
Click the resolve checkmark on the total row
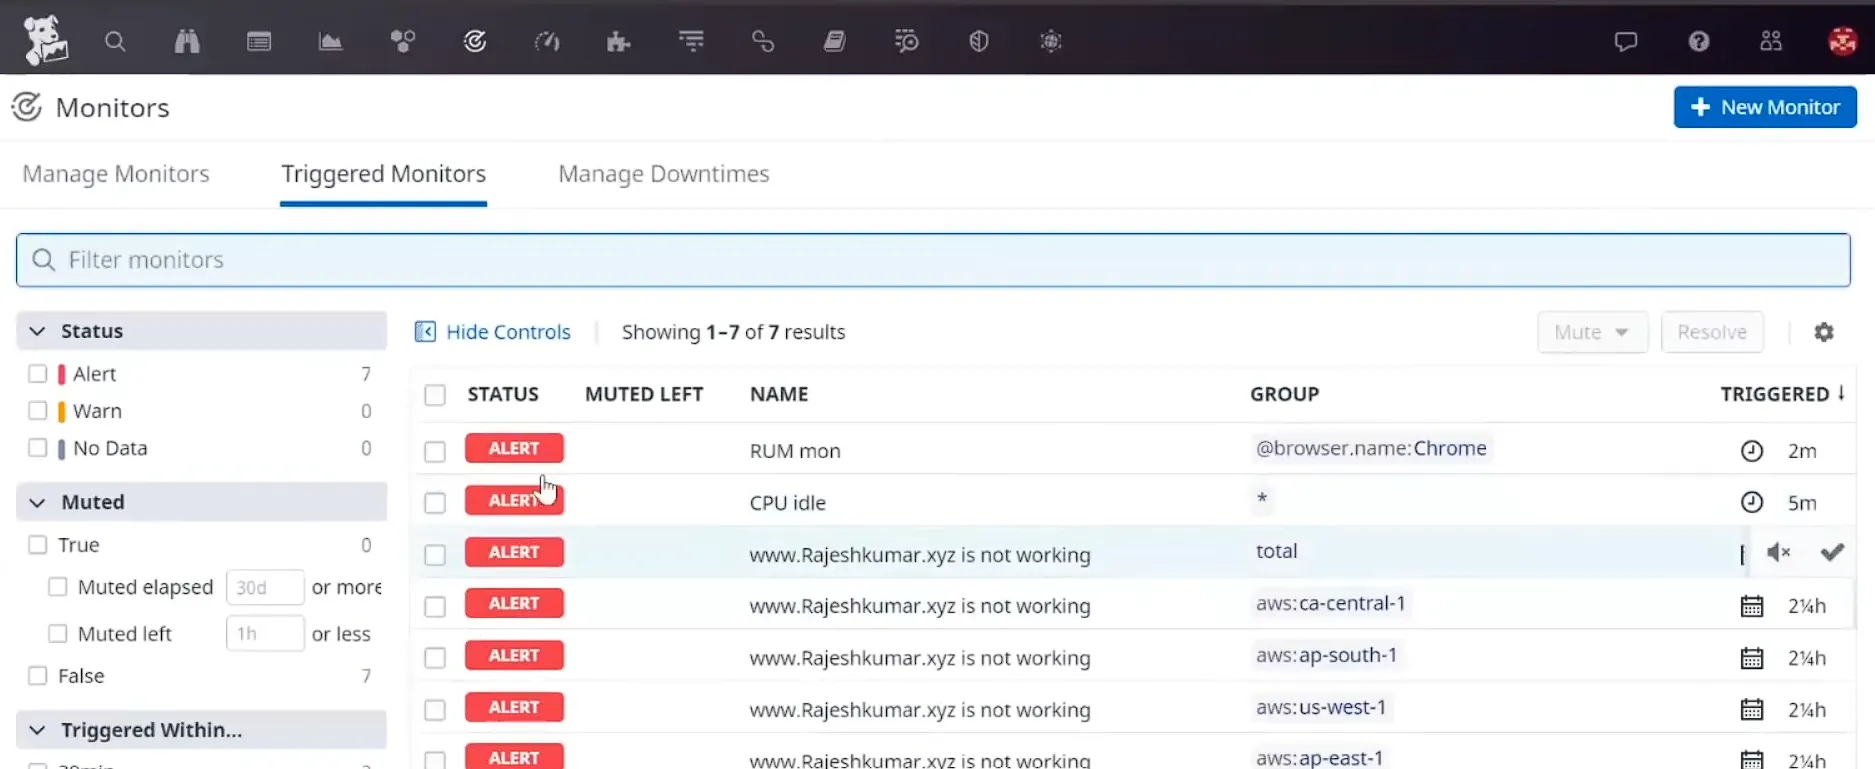pyautogui.click(x=1832, y=552)
